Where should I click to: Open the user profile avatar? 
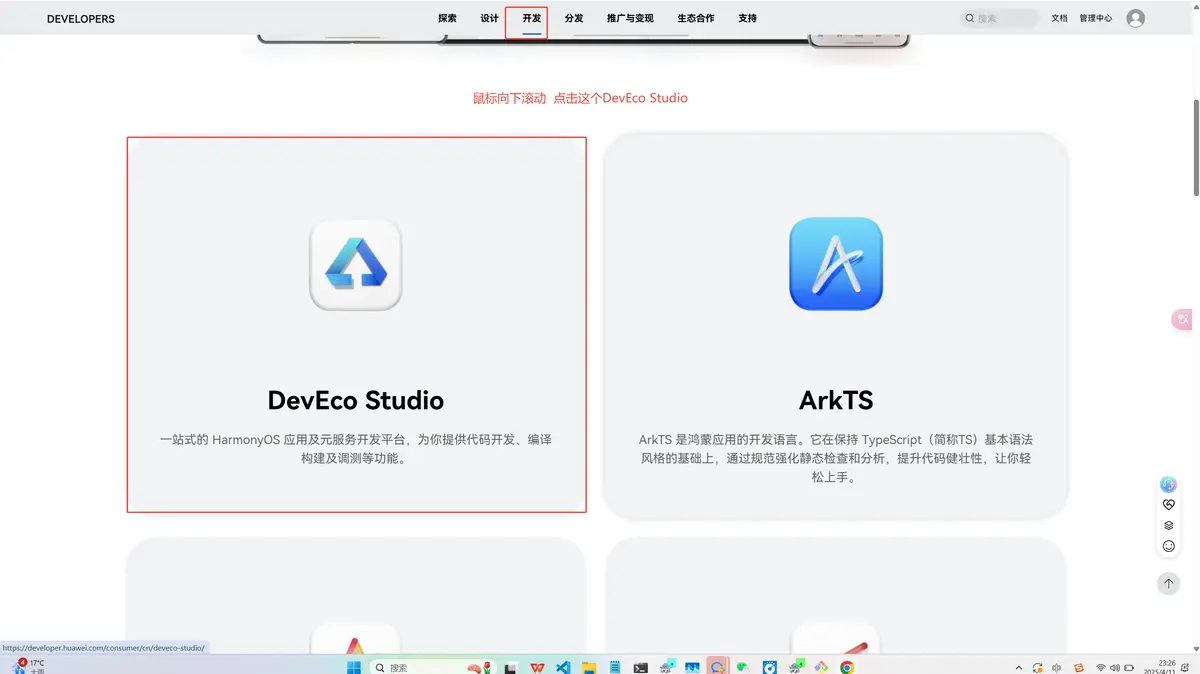pyautogui.click(x=1135, y=18)
